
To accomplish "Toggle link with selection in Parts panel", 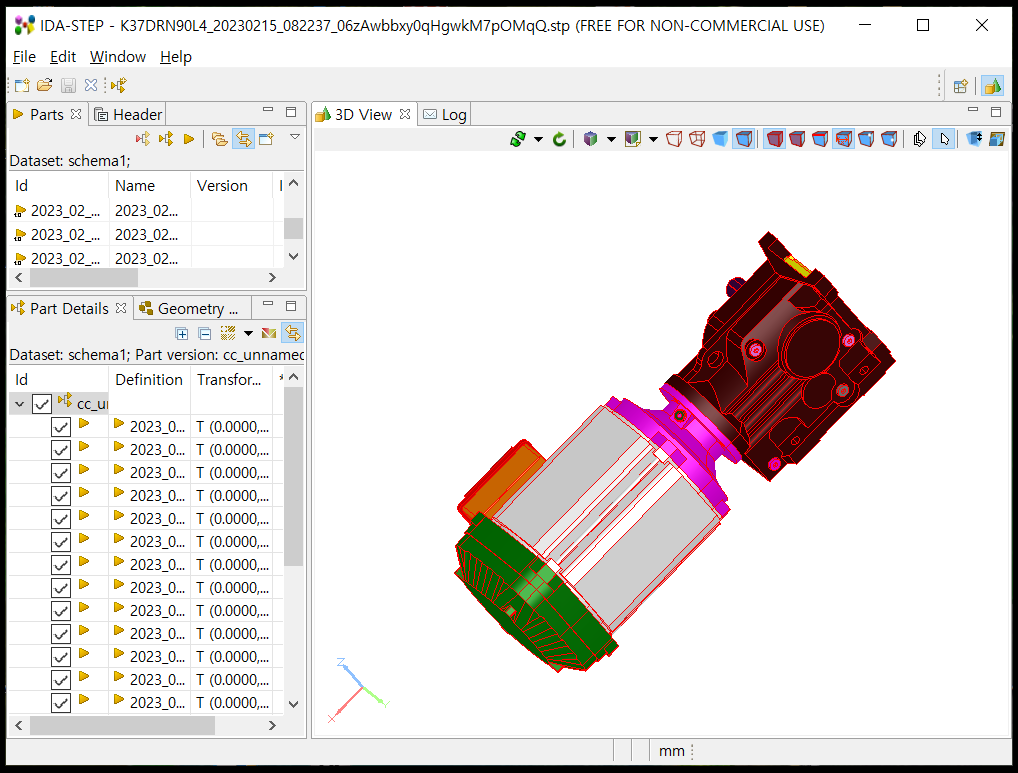I will pos(243,139).
